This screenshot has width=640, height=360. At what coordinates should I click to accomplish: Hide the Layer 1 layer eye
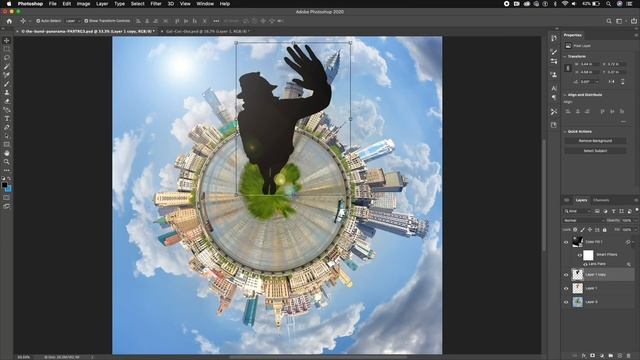tap(566, 288)
